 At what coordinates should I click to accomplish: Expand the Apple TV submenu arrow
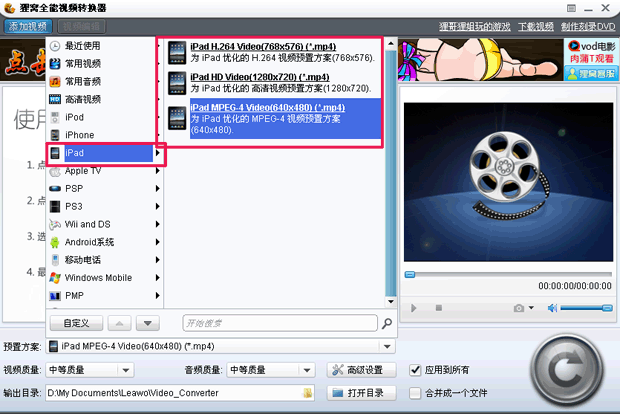[157, 171]
